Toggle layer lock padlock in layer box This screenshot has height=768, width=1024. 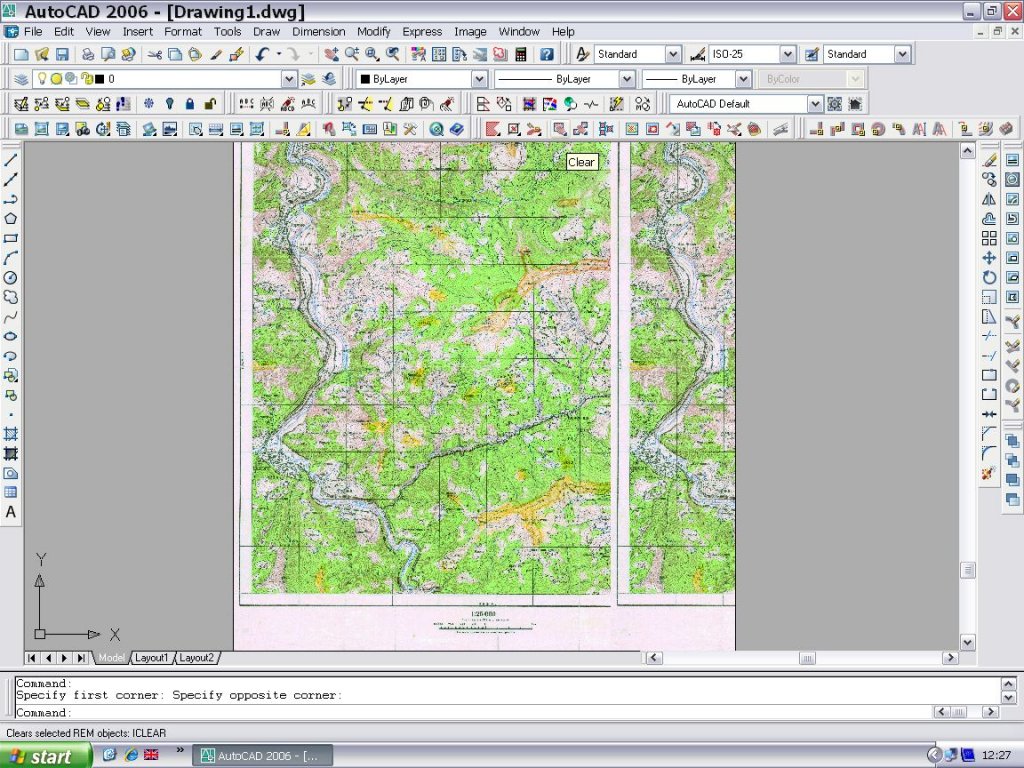click(86, 79)
